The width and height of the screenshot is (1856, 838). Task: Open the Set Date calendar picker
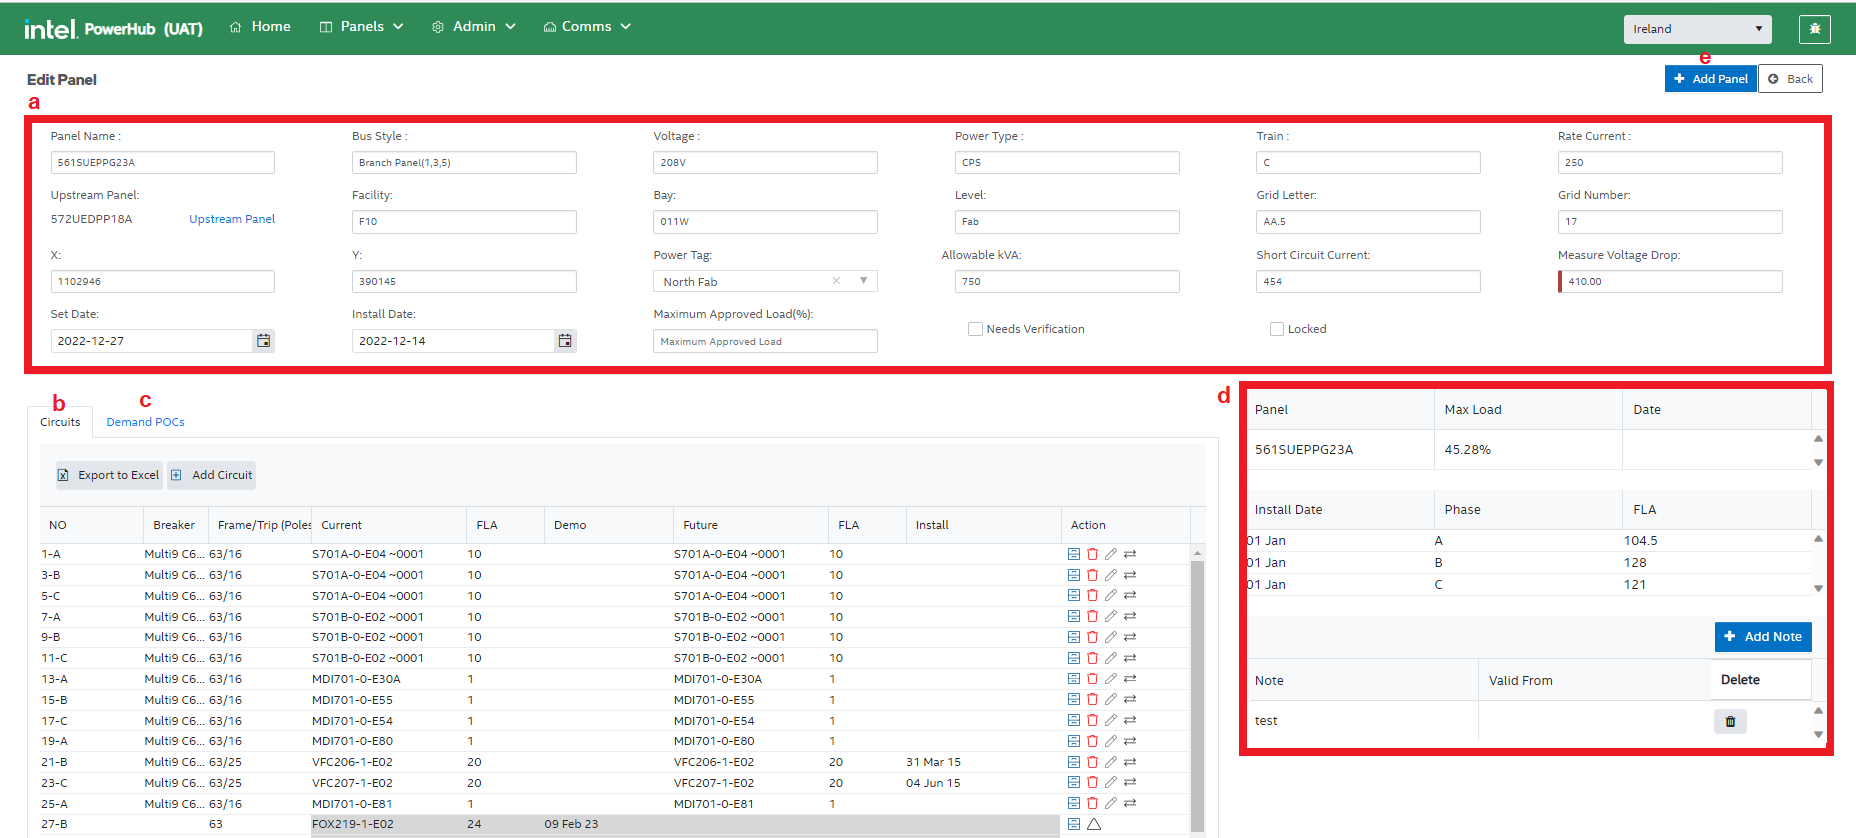(x=263, y=341)
